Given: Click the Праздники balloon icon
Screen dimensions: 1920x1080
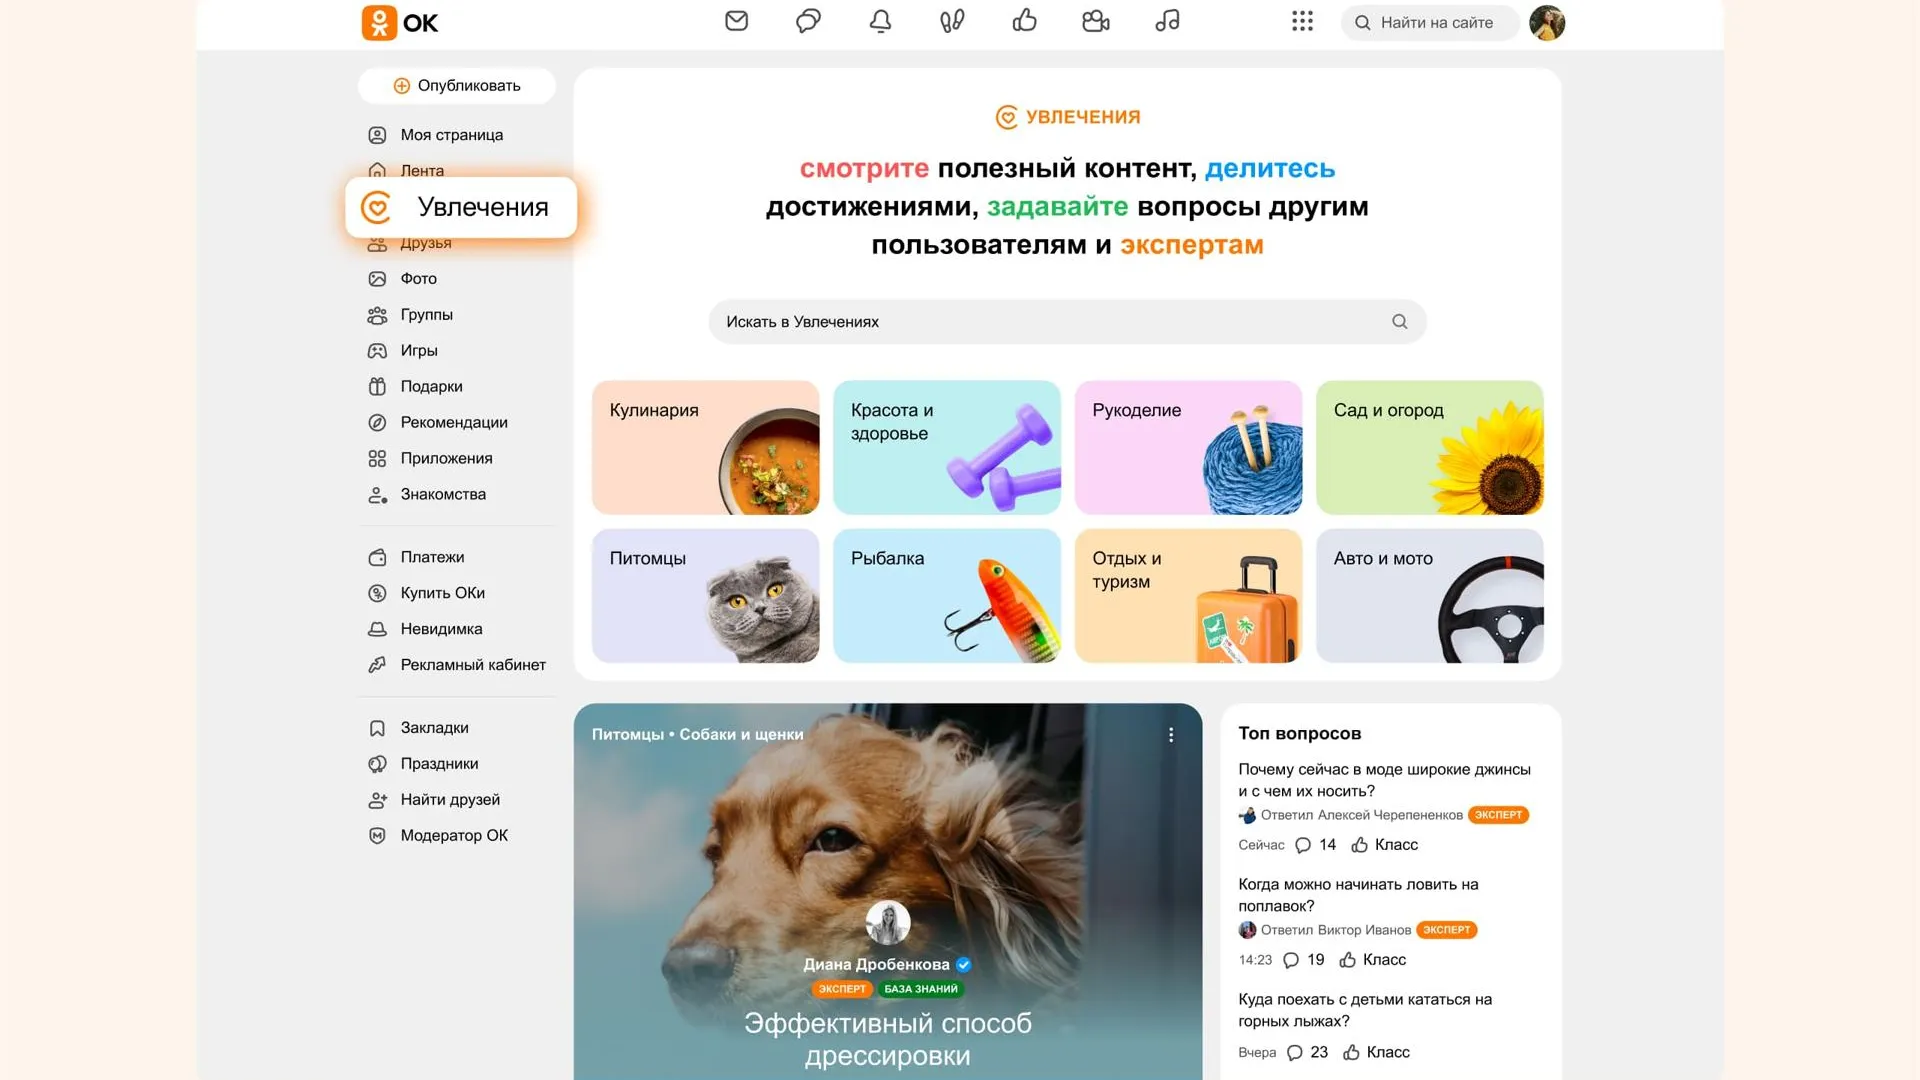Looking at the screenshot, I should (377, 765).
